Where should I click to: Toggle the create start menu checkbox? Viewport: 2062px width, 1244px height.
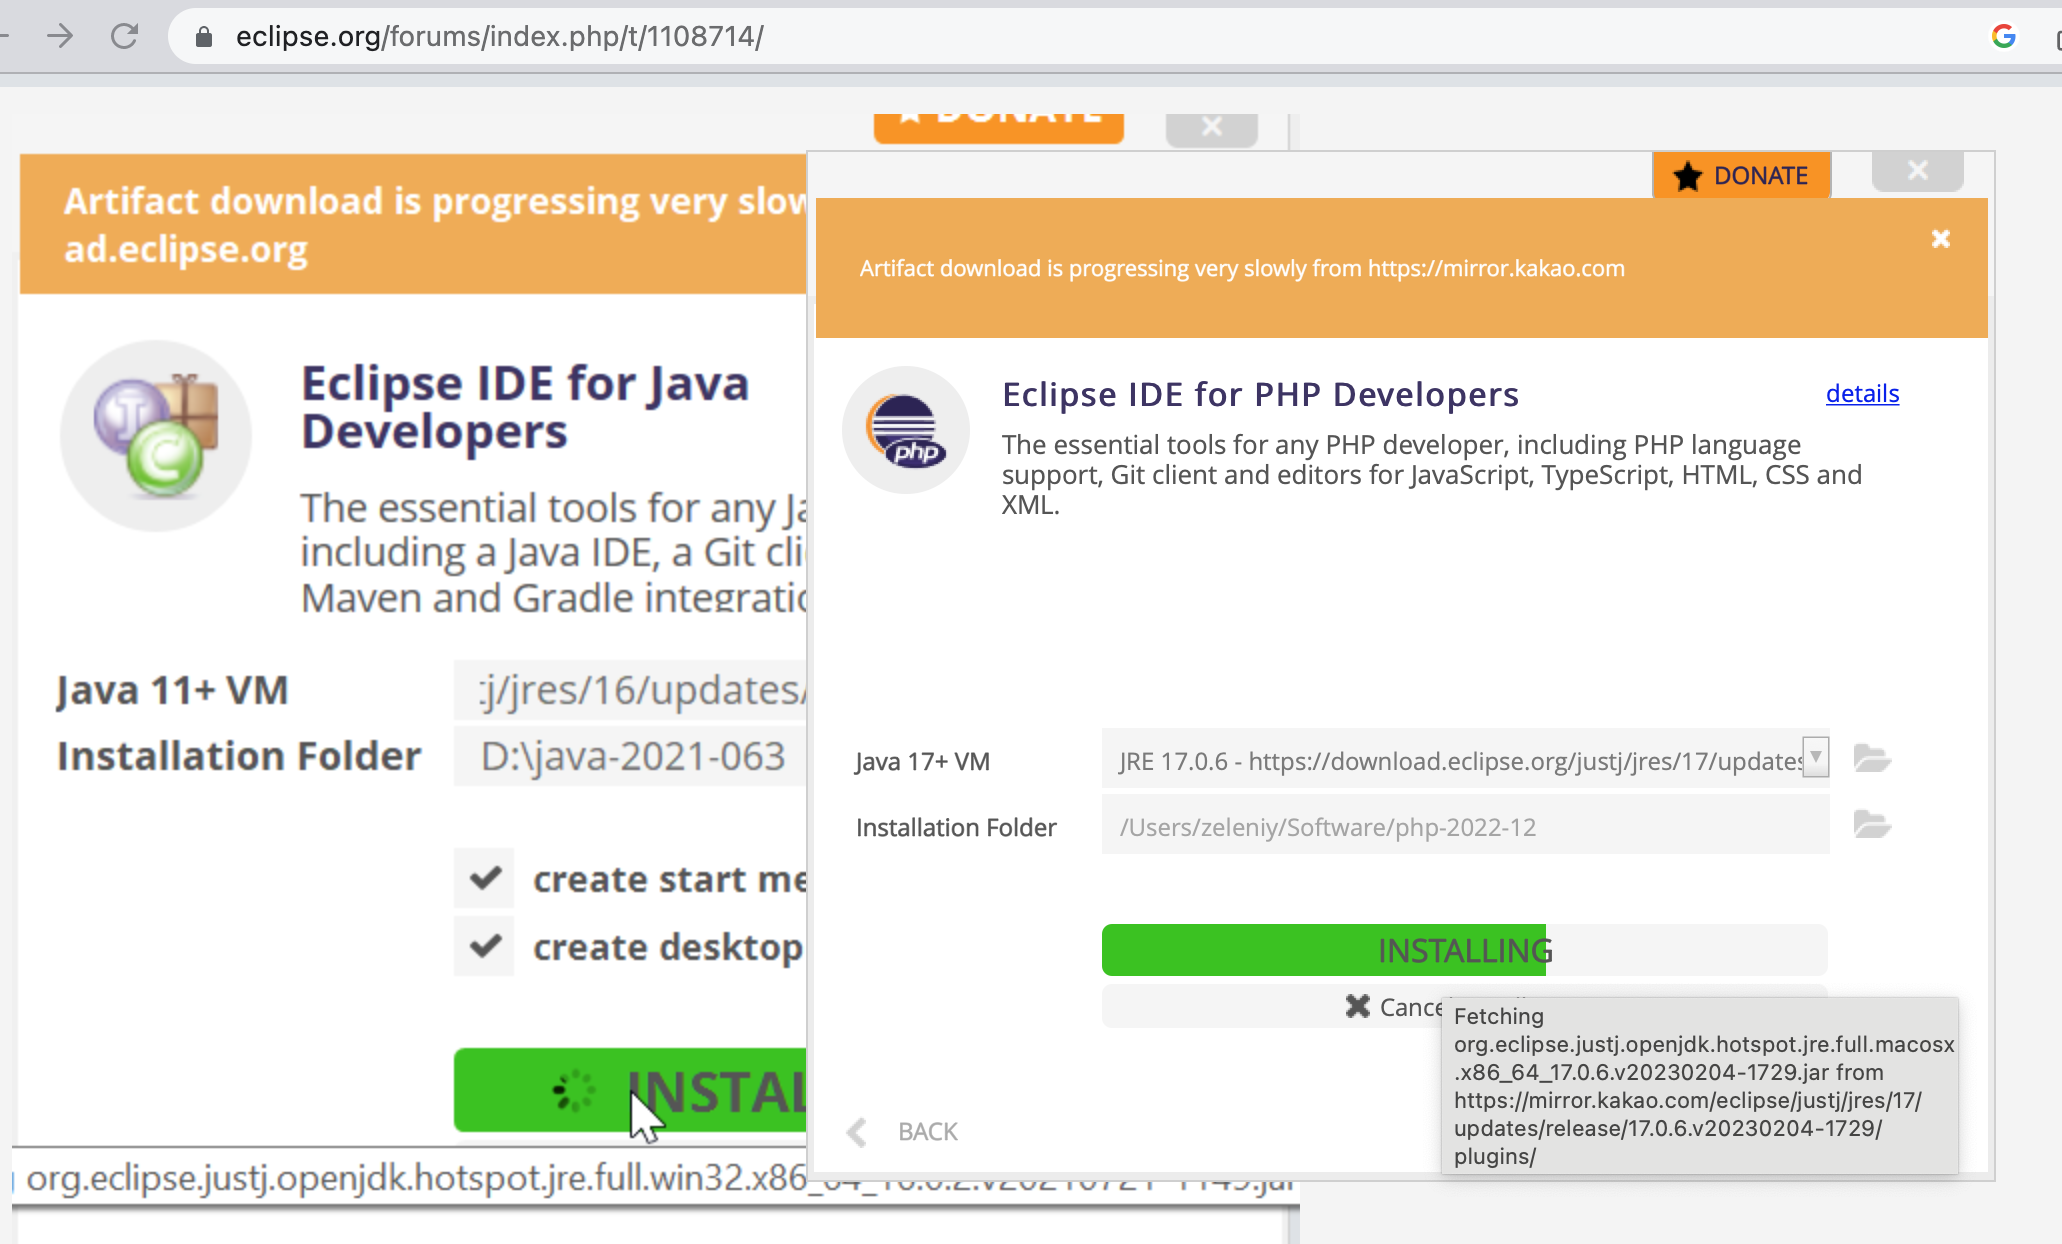coord(485,878)
